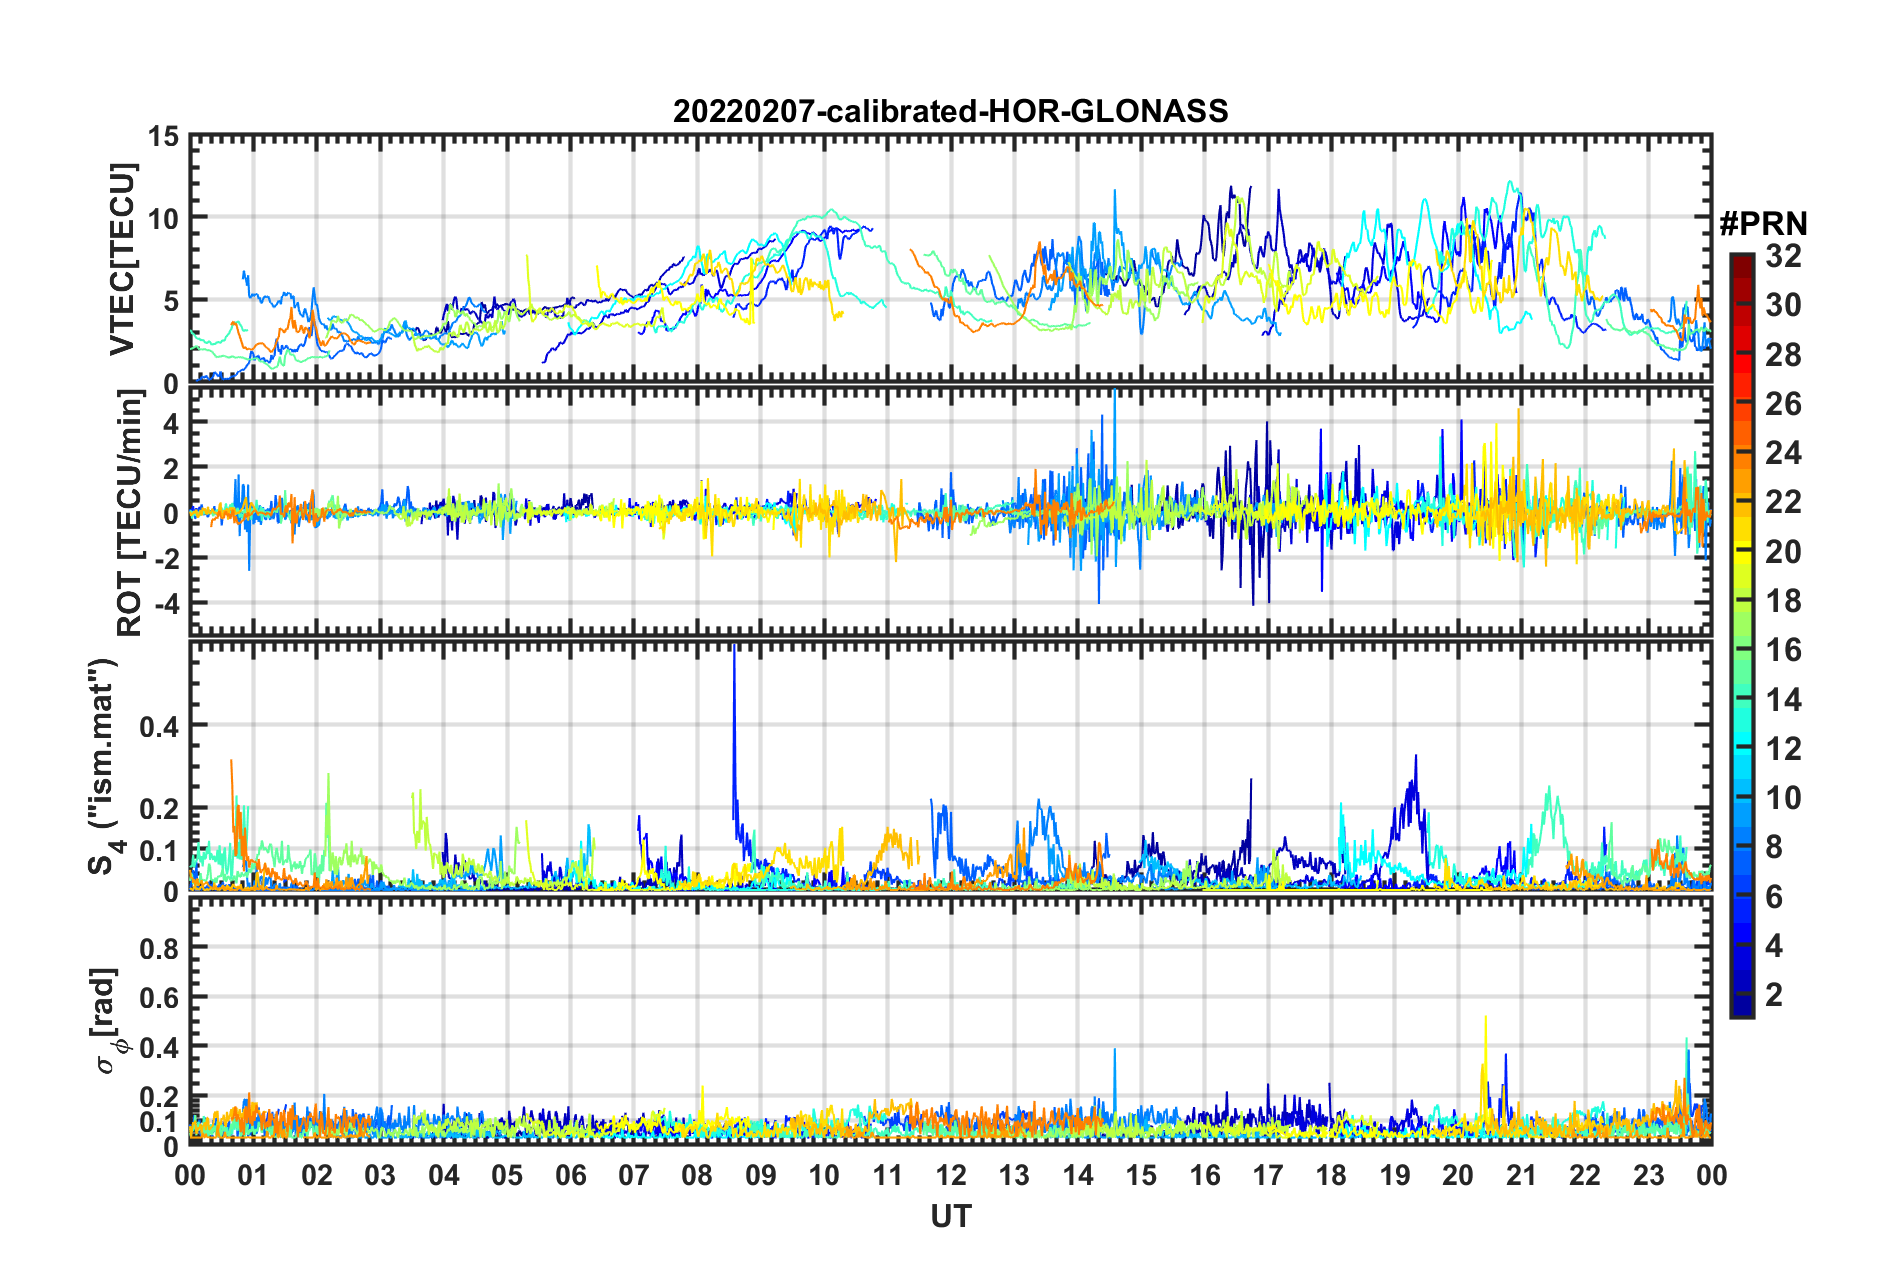Click the 28 label on the PRN colorbar
This screenshot has height=1272, width=1902.
[1783, 355]
